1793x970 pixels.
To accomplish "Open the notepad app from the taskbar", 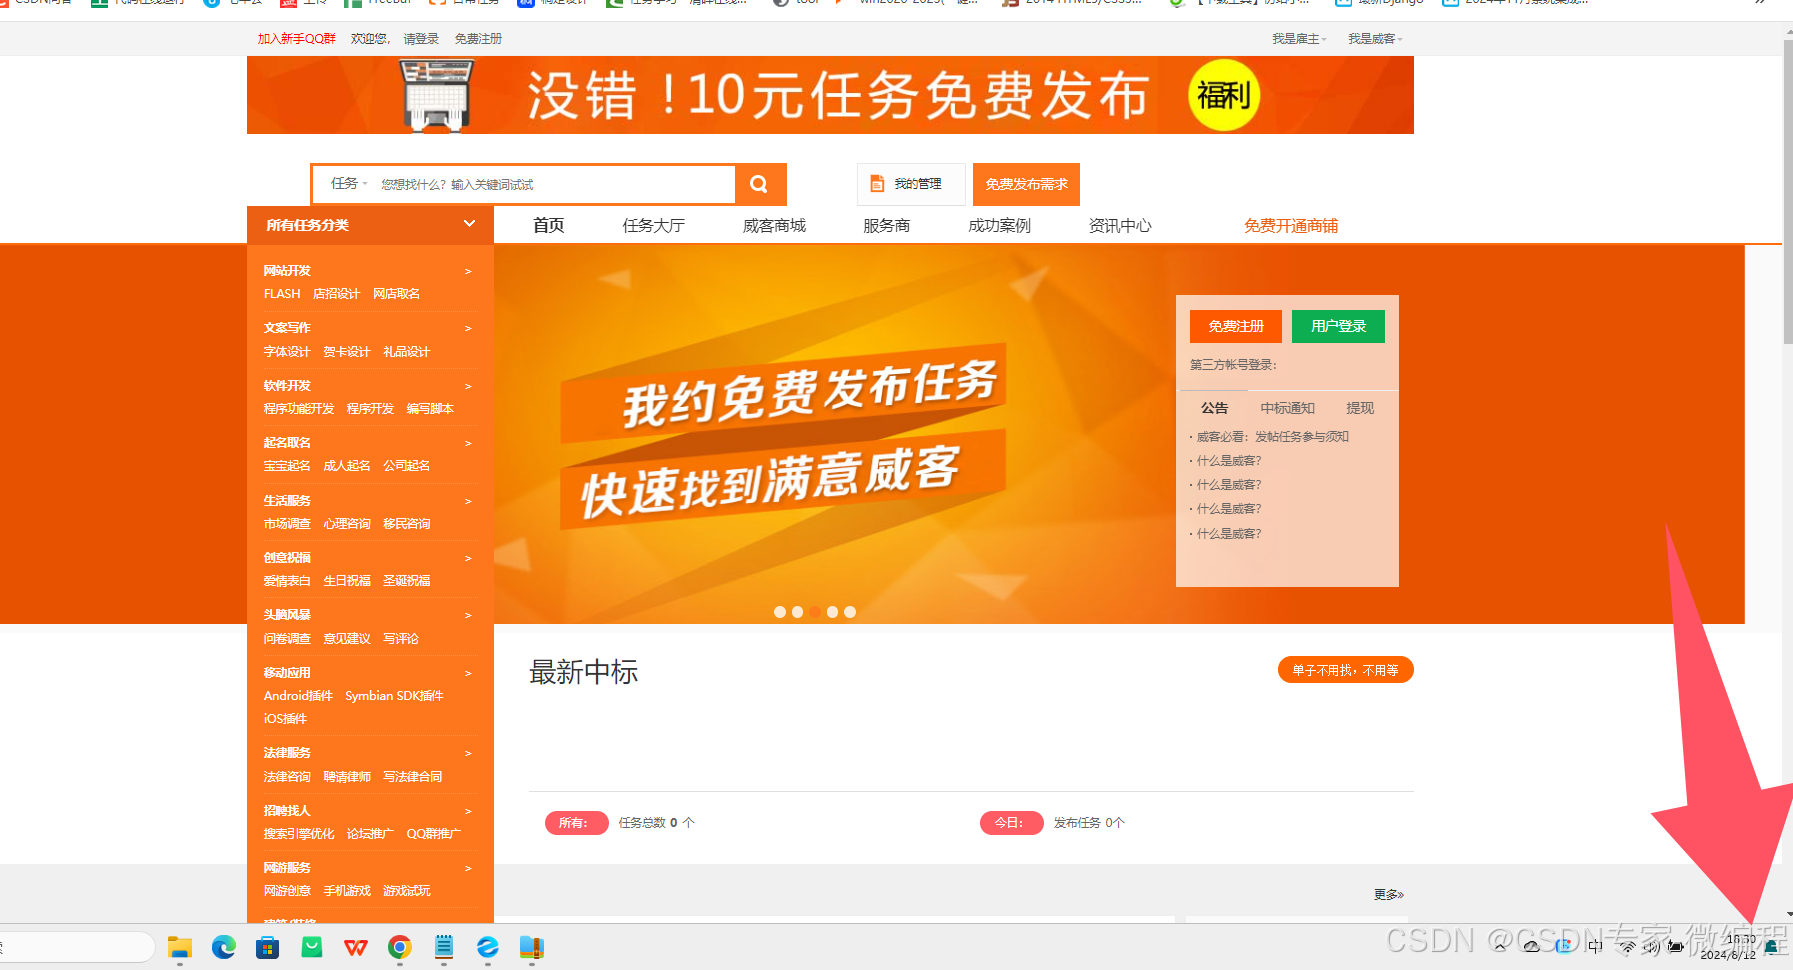I will pyautogui.click(x=443, y=947).
